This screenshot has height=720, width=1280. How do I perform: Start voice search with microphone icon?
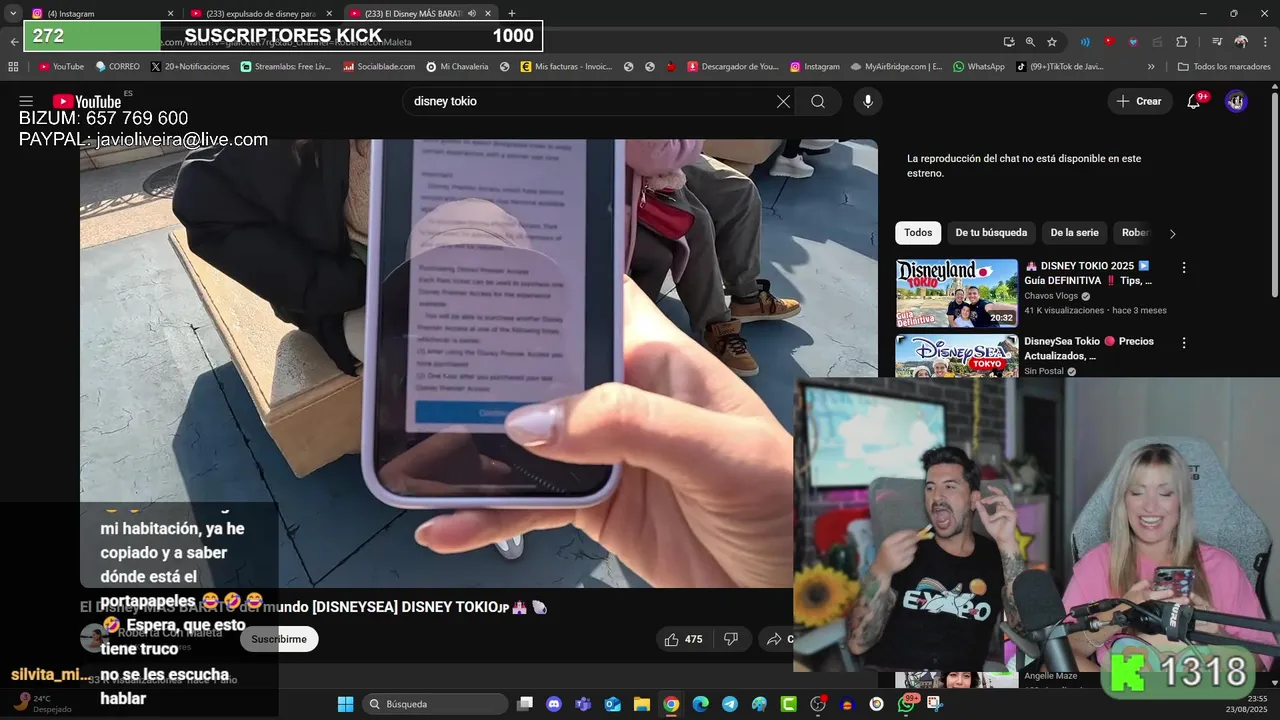867,101
